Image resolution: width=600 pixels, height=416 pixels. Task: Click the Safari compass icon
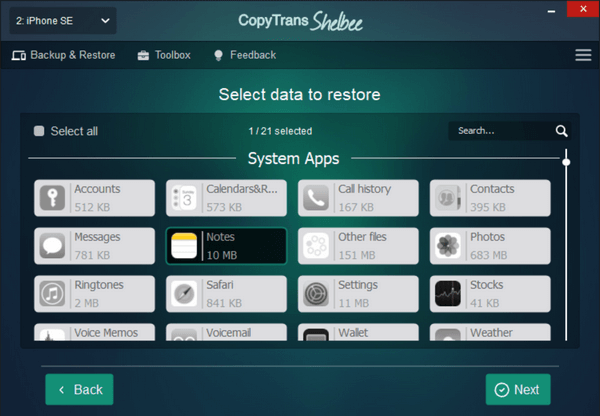coord(184,294)
